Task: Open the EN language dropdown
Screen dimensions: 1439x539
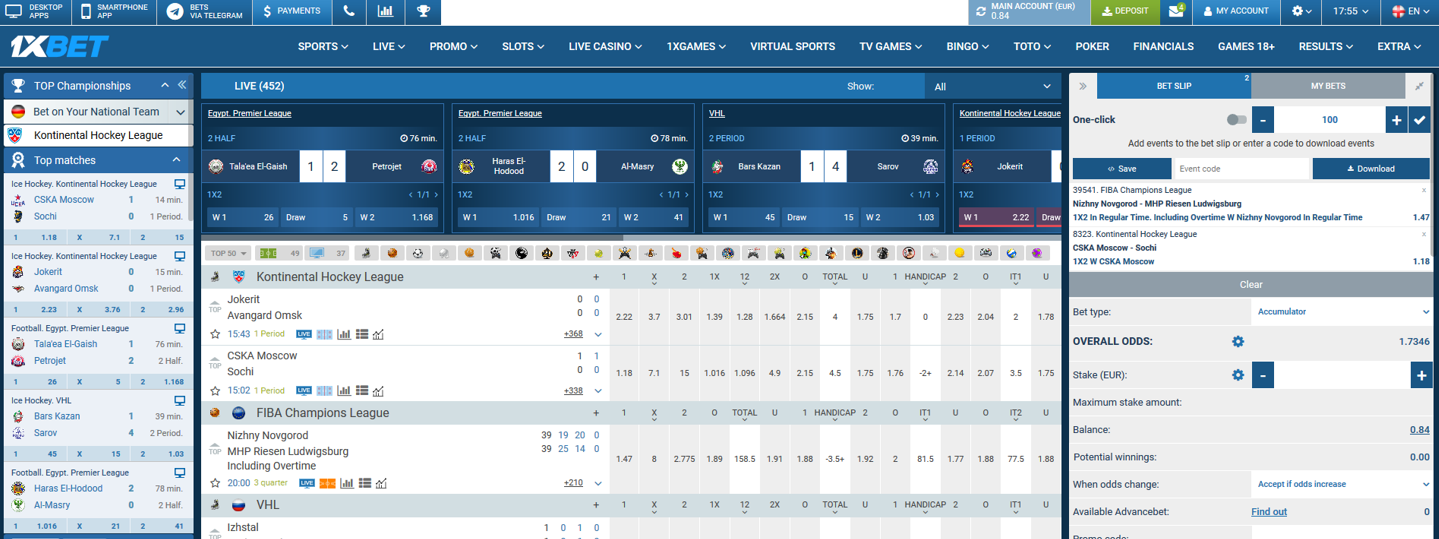Action: 1412,12
